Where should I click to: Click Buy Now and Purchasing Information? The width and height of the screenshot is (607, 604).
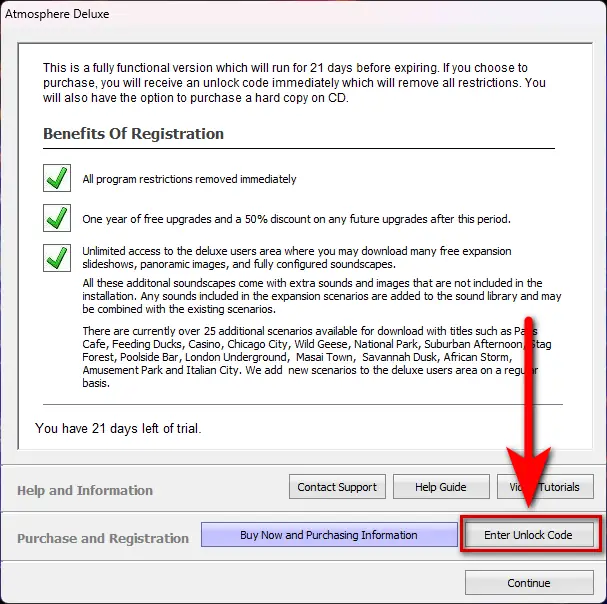click(329, 535)
